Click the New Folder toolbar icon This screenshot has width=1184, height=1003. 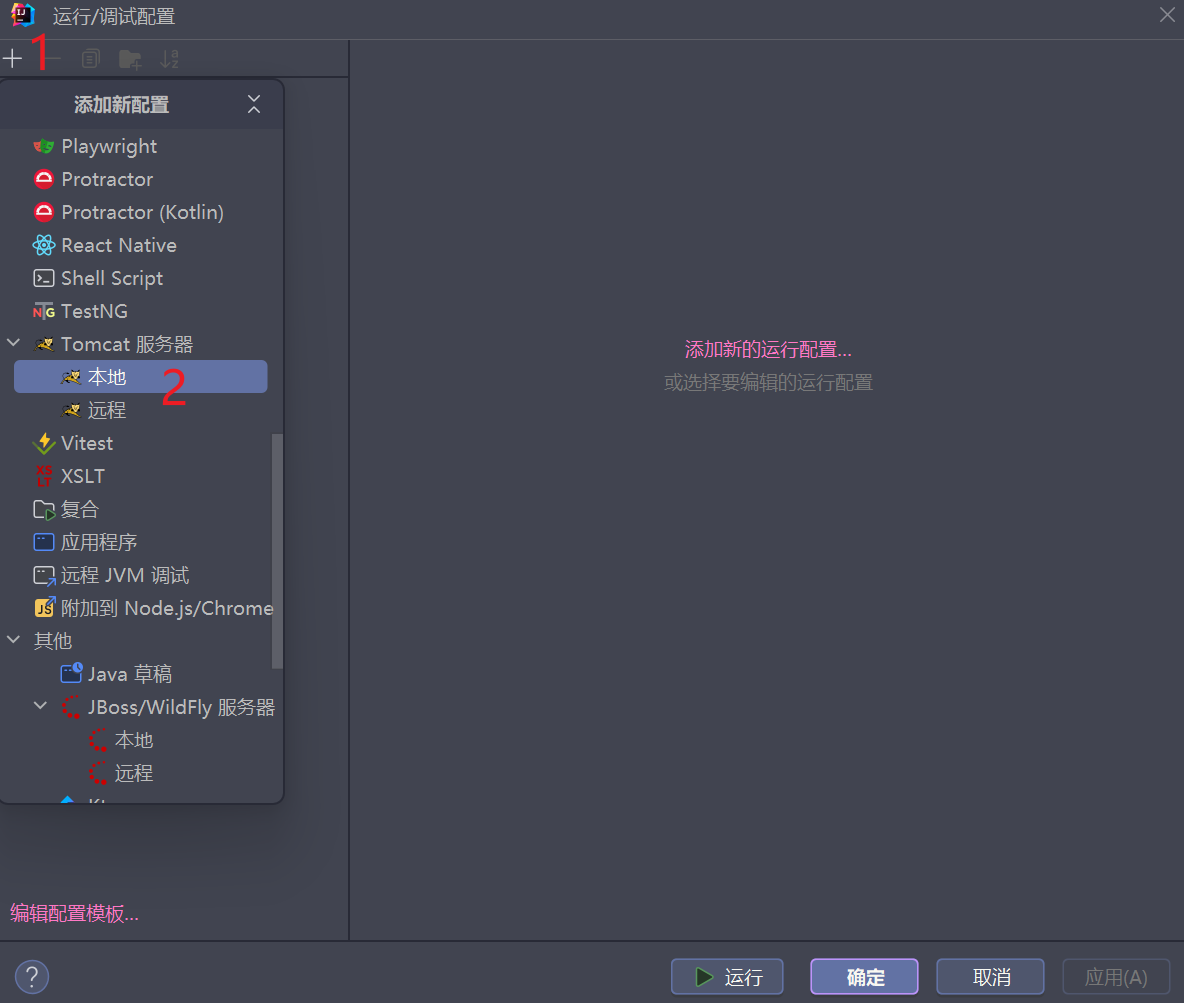click(x=130, y=59)
